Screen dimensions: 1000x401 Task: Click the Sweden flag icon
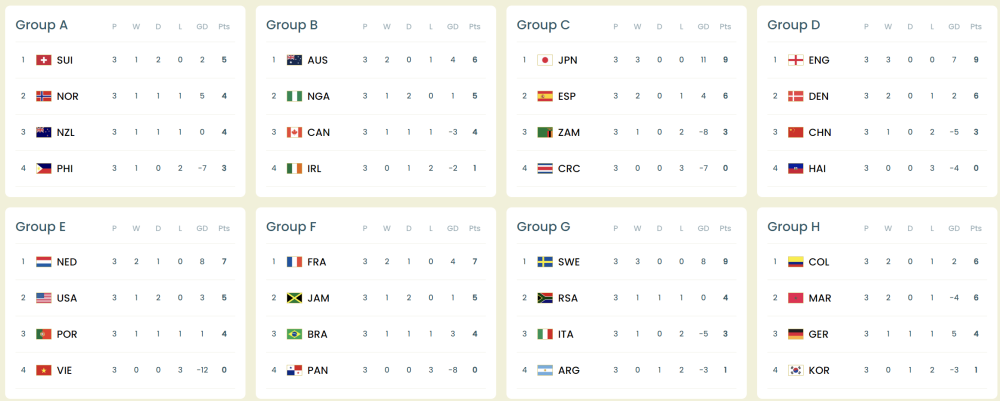[545, 262]
